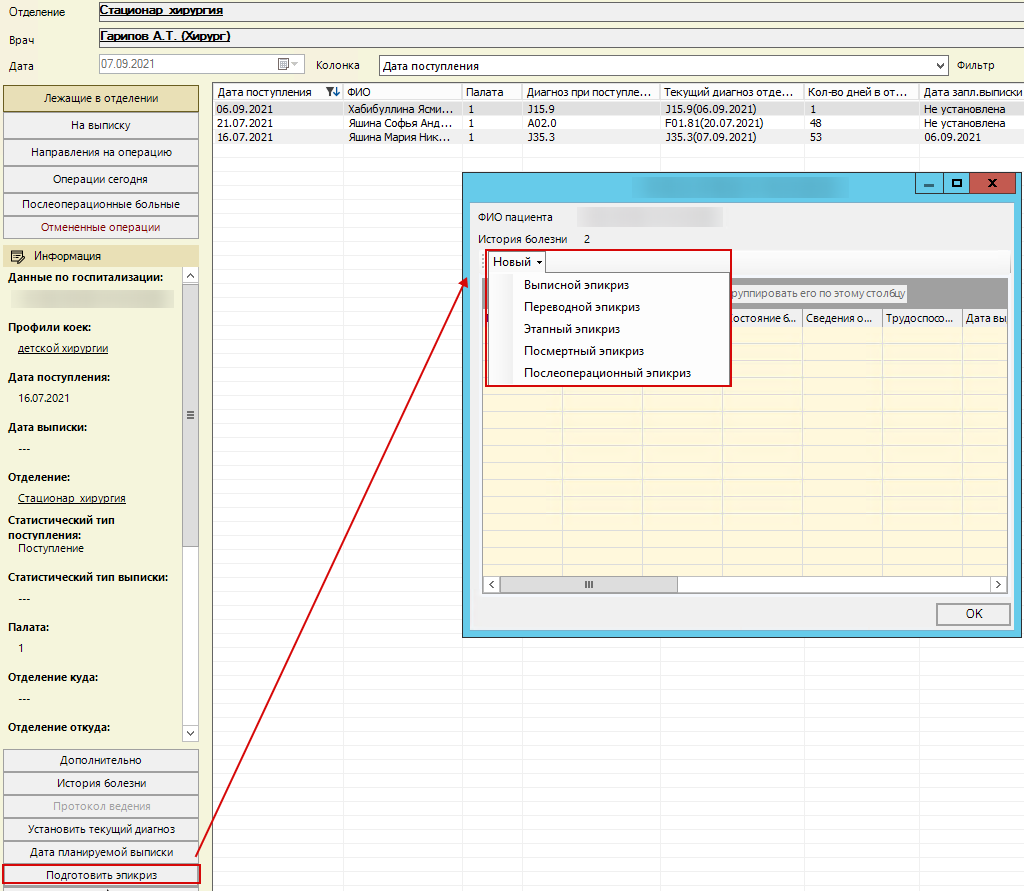1024x891 pixels.
Task: Click the Фильтр label
Action: tap(975, 65)
